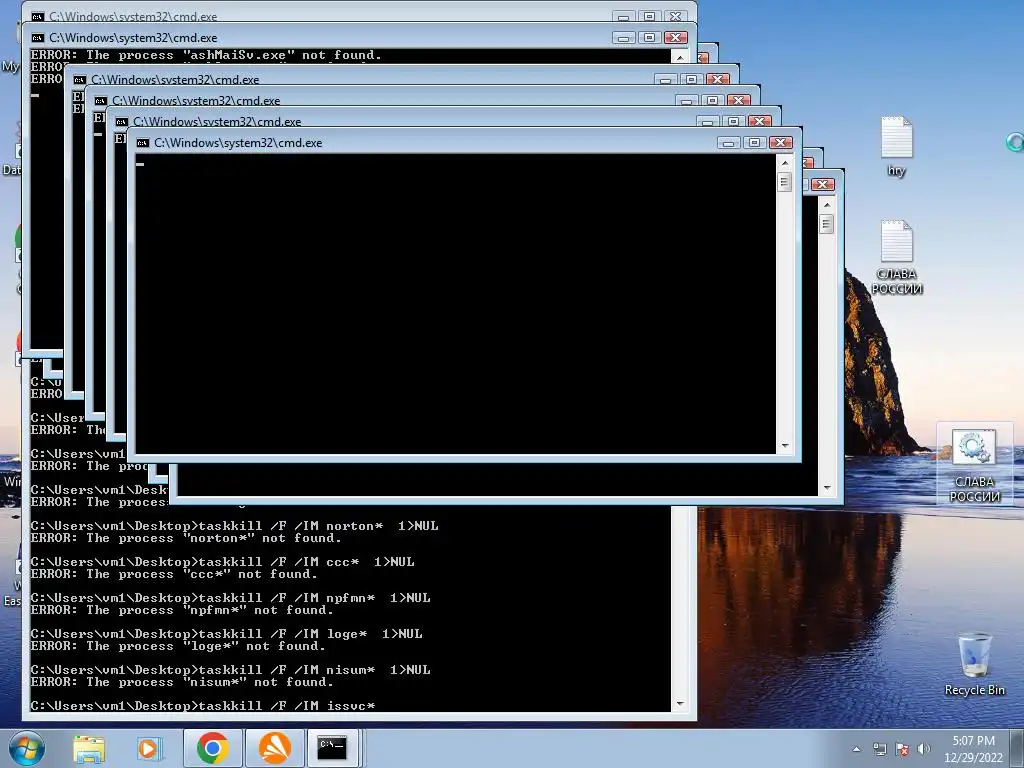The width and height of the screenshot is (1024, 768).
Task: Select the СЛАВА РОССИИ text document icon
Action: [x=897, y=257]
